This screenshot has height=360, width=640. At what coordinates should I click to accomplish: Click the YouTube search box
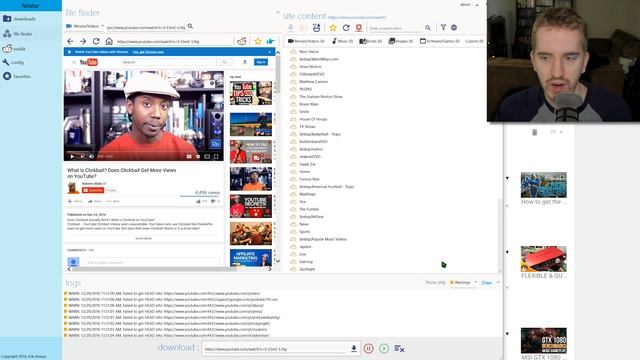click(169, 62)
